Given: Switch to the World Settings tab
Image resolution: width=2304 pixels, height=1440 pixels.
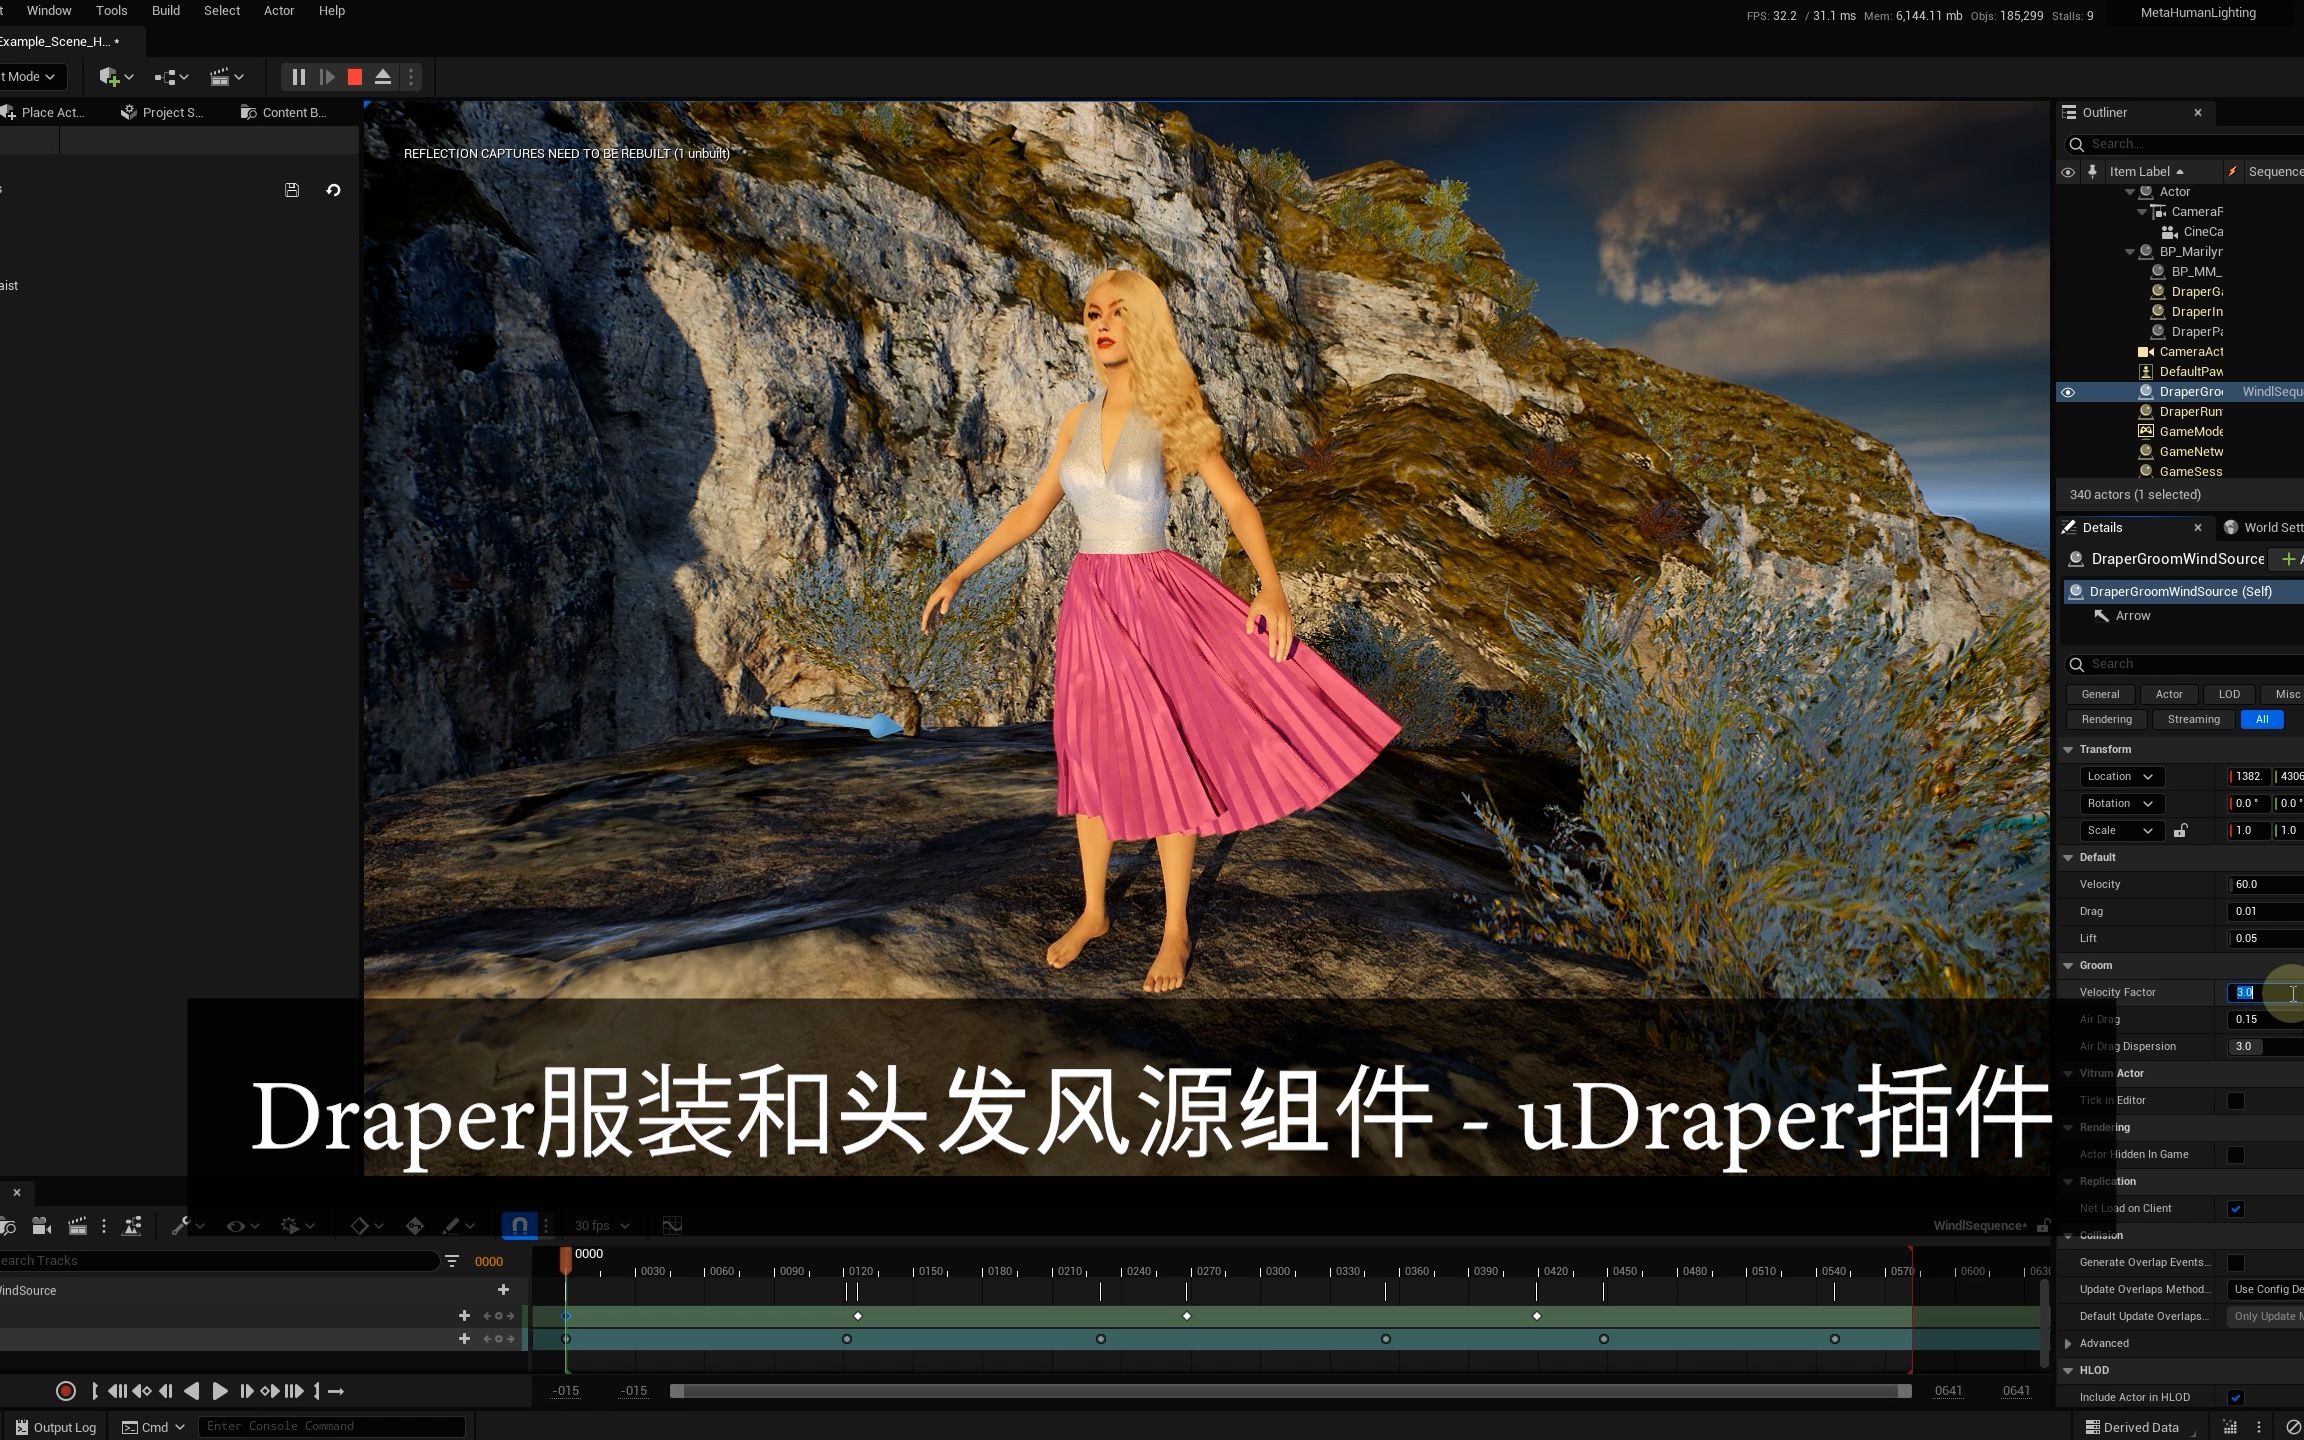Looking at the screenshot, I should (2264, 527).
